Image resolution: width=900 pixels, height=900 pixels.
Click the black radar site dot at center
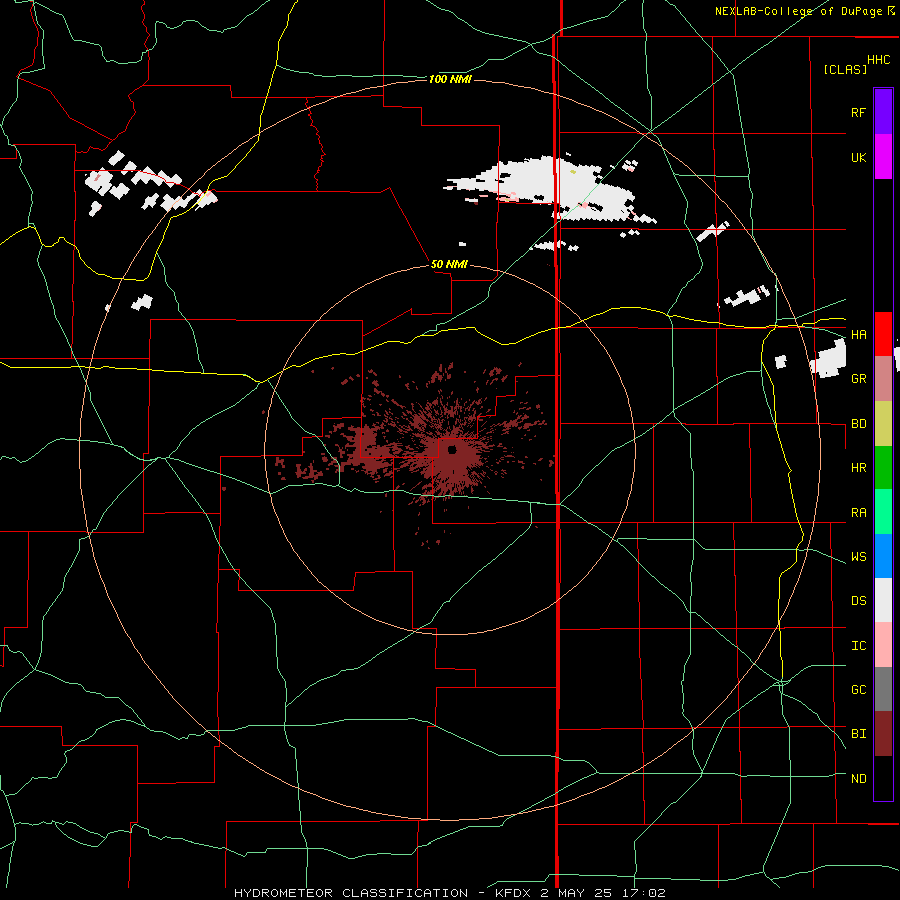pos(452,449)
